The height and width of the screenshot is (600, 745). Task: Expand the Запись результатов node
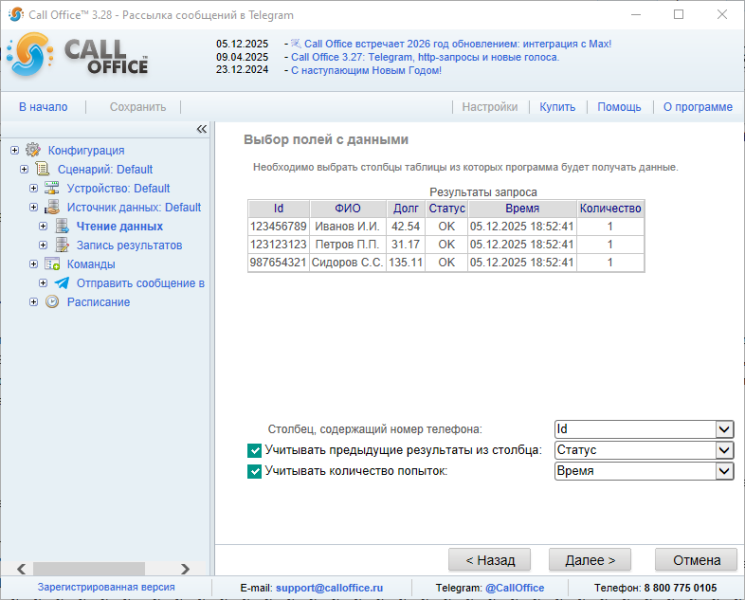coord(43,245)
